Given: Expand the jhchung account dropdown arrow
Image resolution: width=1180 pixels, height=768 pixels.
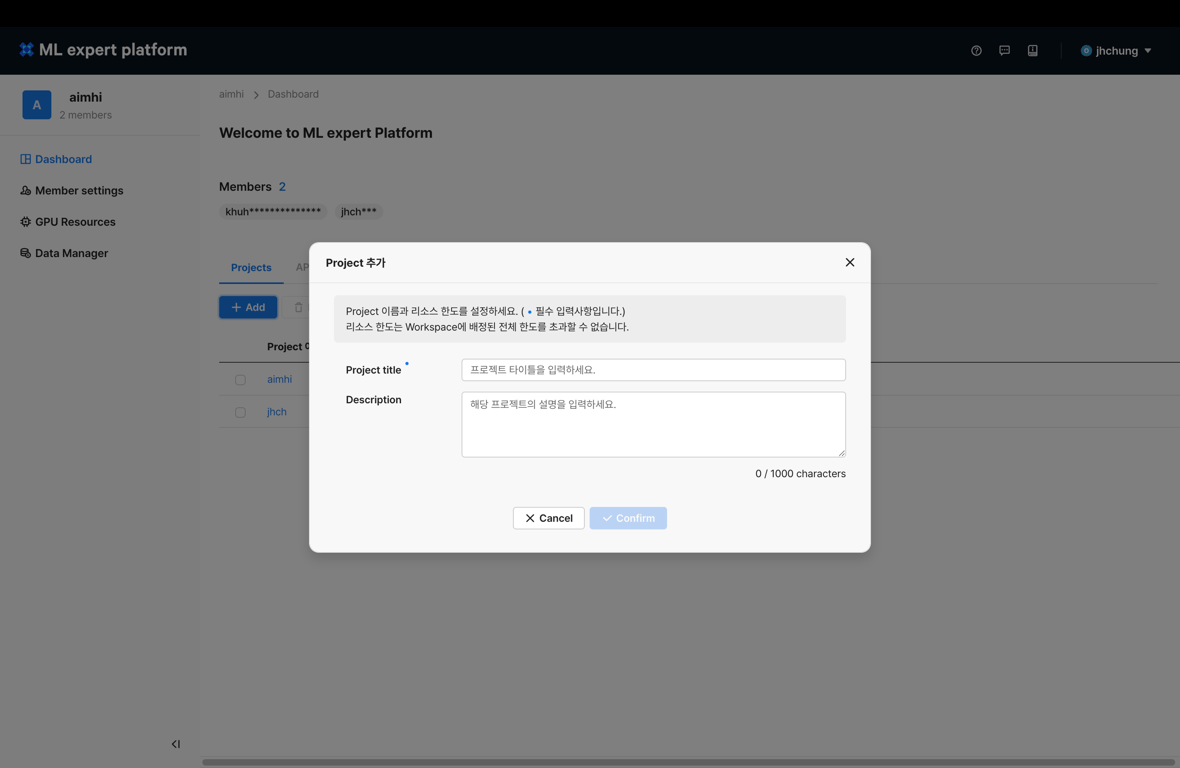Looking at the screenshot, I should pos(1148,50).
